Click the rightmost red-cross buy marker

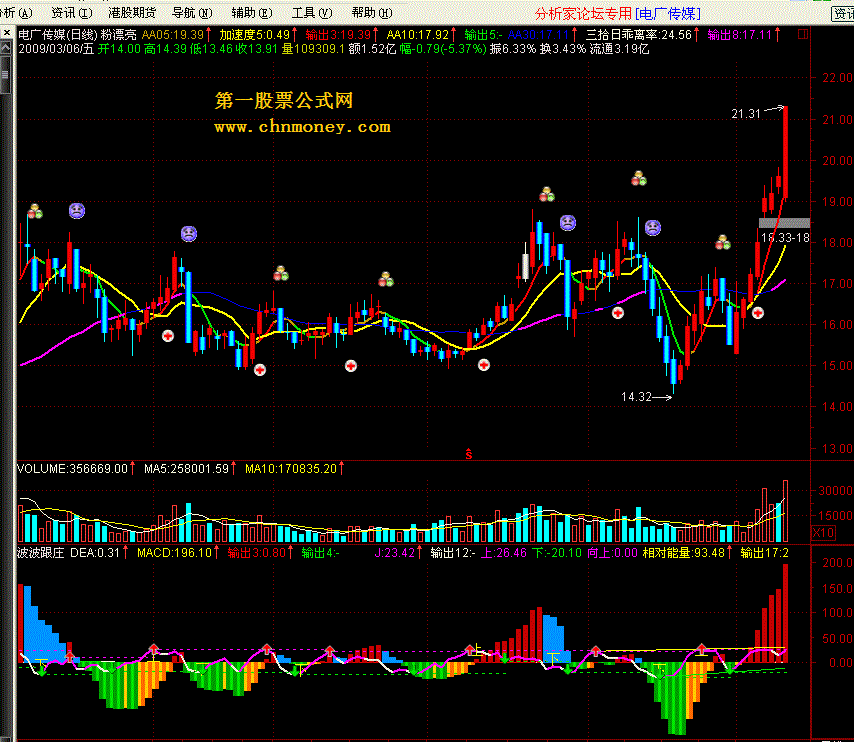click(758, 313)
